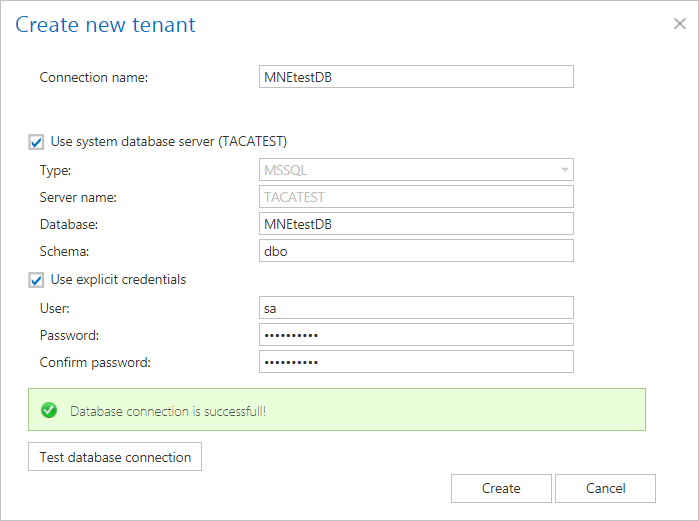
Task: Toggle Use system database server checkbox
Action: click(x=36, y=142)
